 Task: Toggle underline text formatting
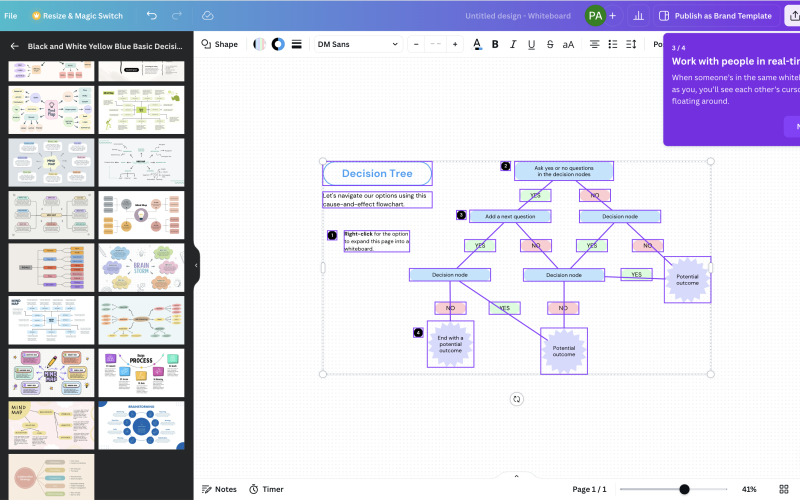tap(531, 44)
